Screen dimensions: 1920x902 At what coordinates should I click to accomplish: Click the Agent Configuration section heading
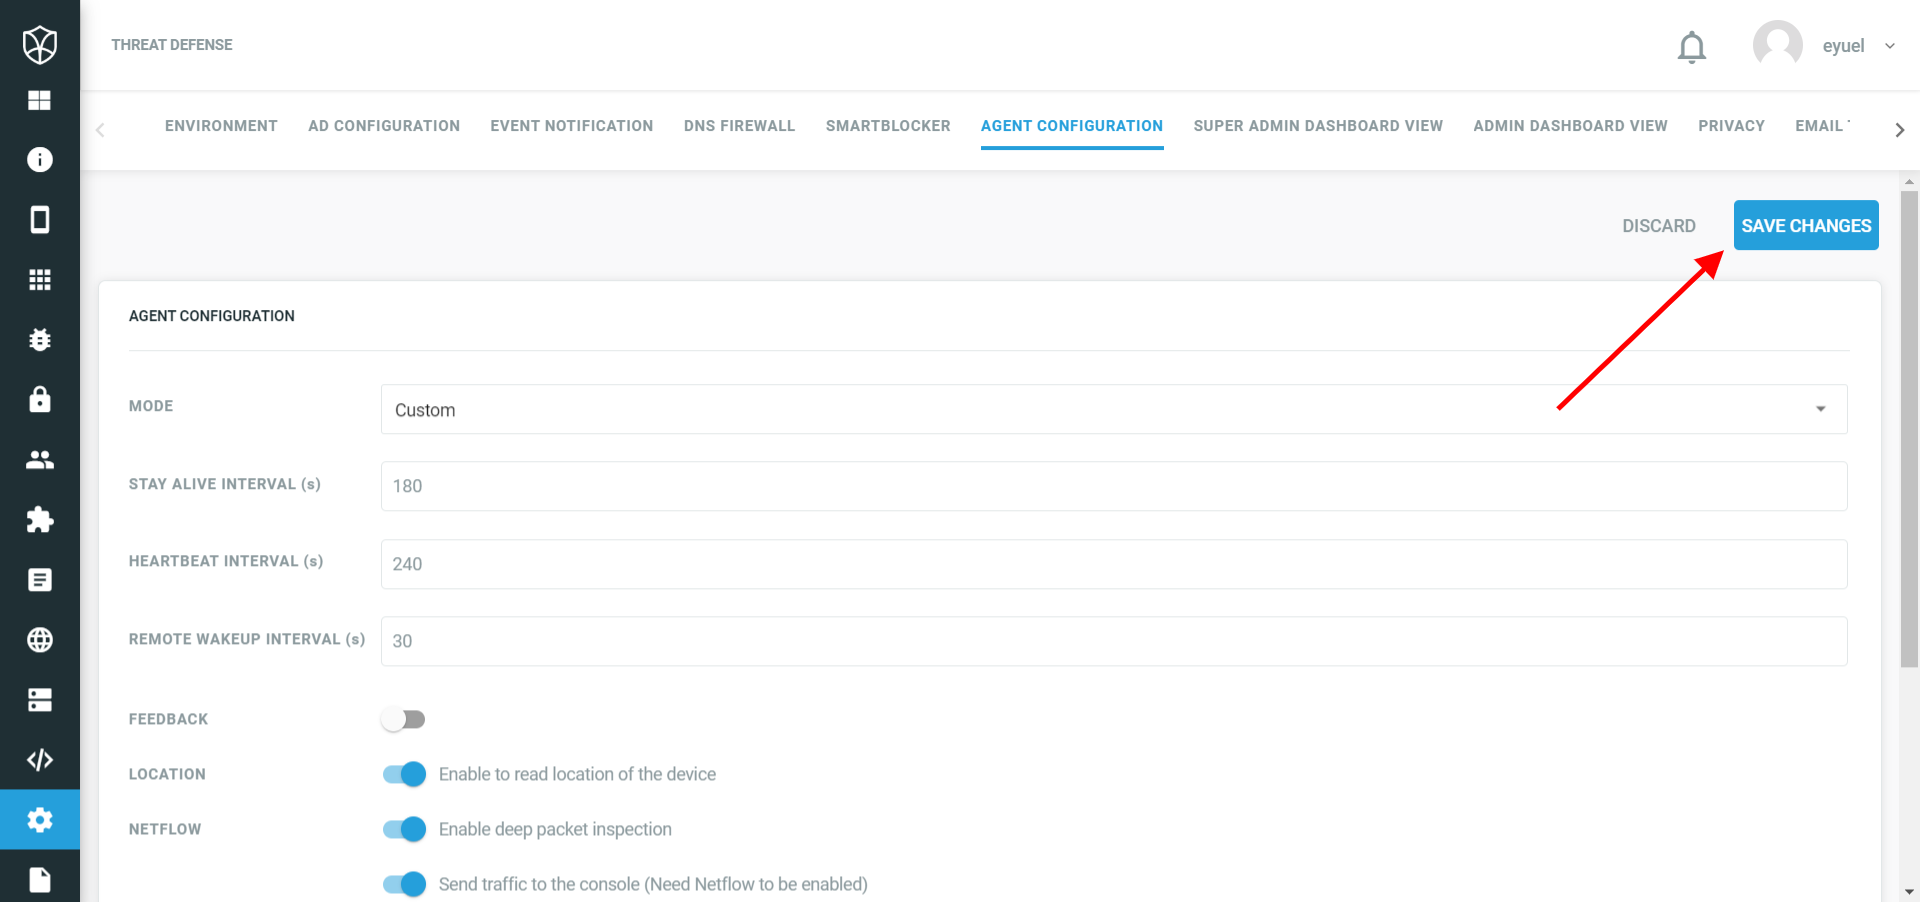pos(212,316)
